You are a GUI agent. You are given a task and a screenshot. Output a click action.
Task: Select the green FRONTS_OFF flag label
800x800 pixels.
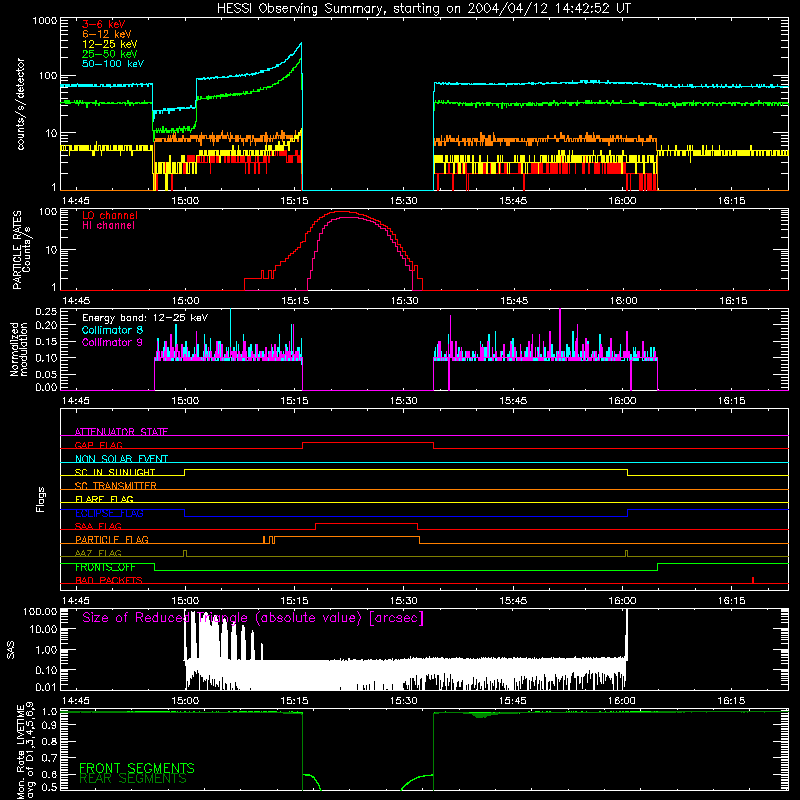pyautogui.click(x=105, y=567)
